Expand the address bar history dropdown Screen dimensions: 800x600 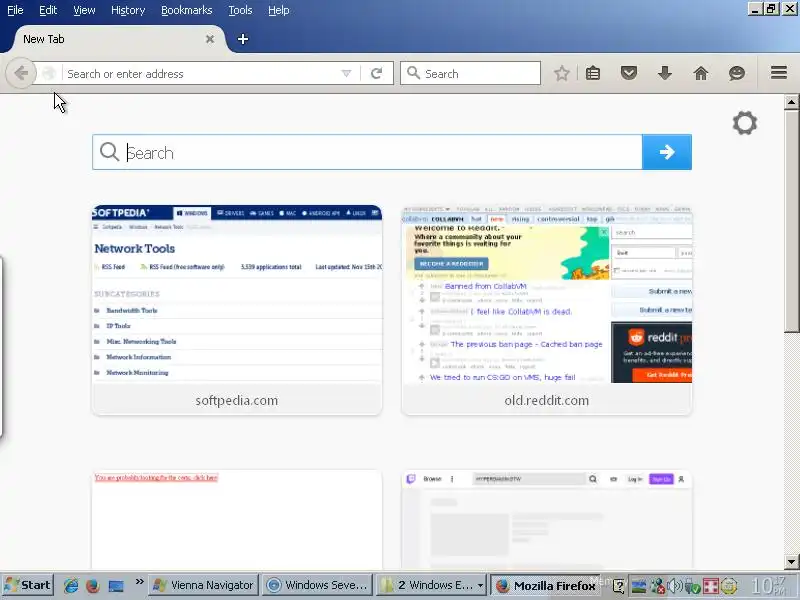click(346, 73)
